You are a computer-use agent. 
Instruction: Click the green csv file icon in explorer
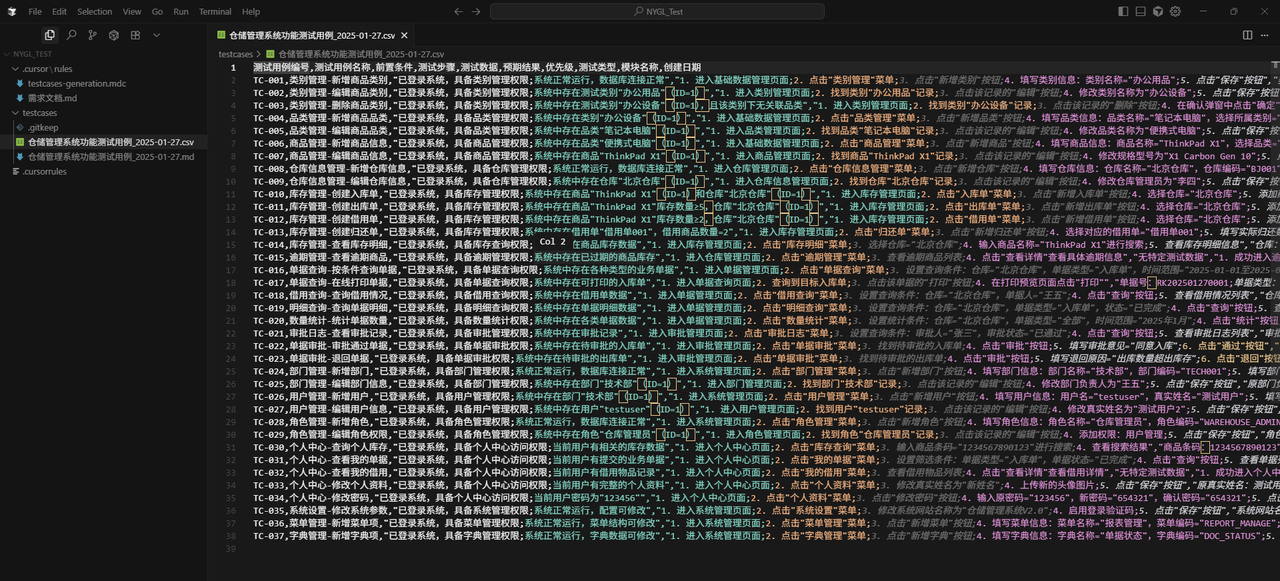19,142
